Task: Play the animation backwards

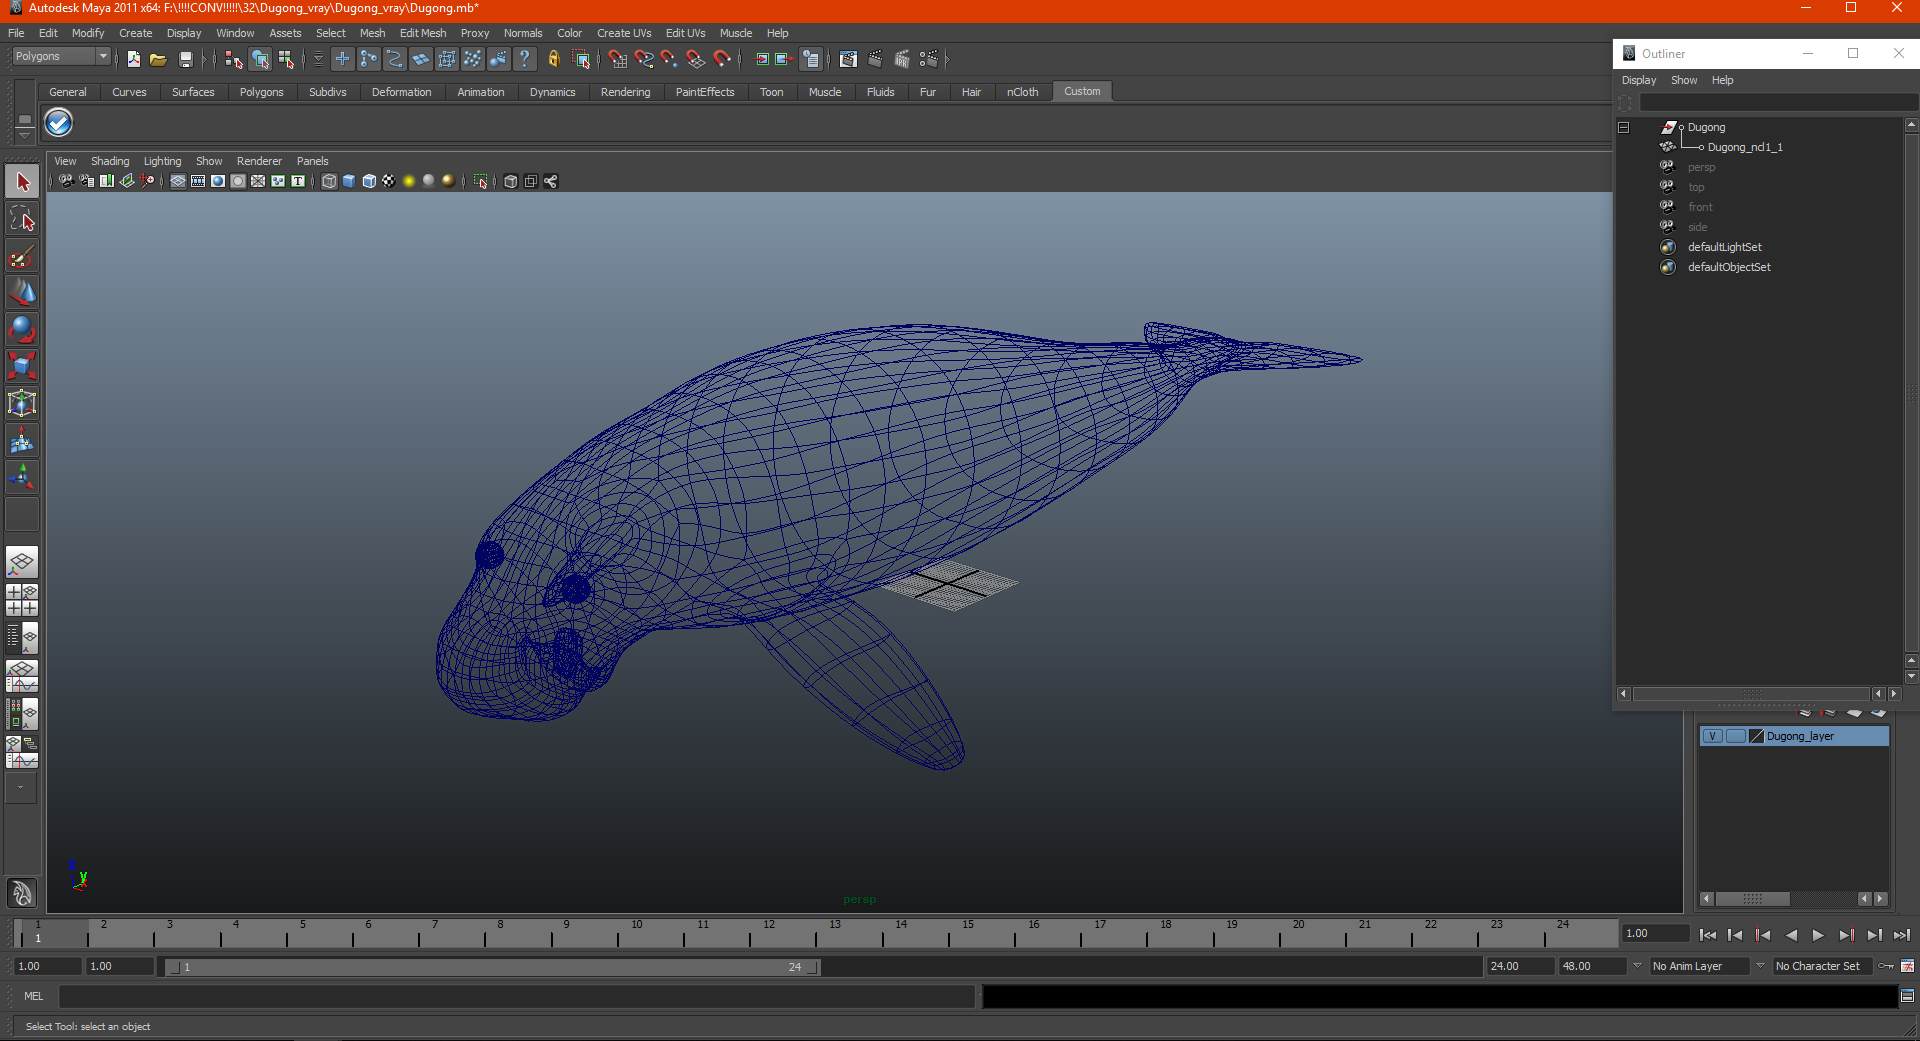Action: coord(1791,935)
